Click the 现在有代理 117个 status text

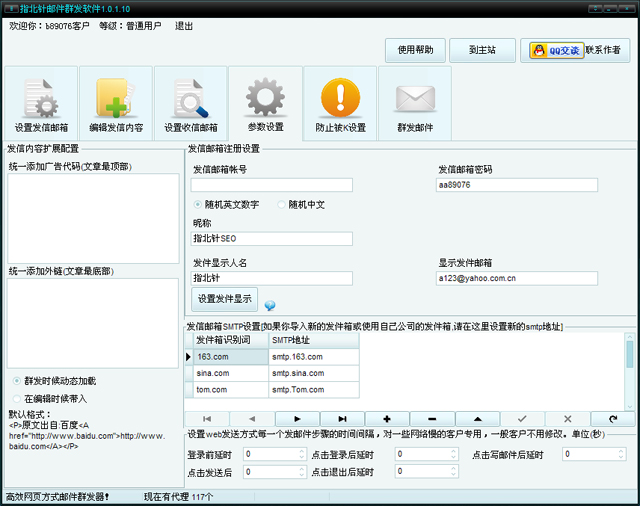[x=178, y=497]
